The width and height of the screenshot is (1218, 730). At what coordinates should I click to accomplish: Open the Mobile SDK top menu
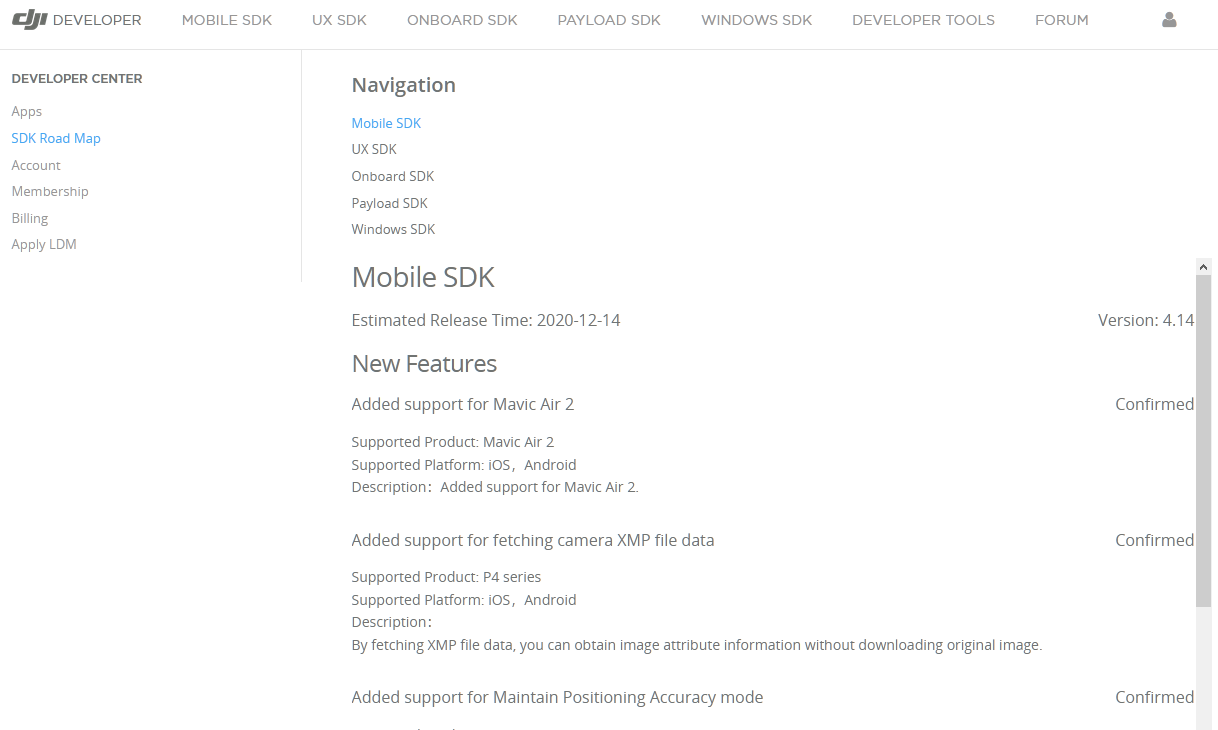227,20
